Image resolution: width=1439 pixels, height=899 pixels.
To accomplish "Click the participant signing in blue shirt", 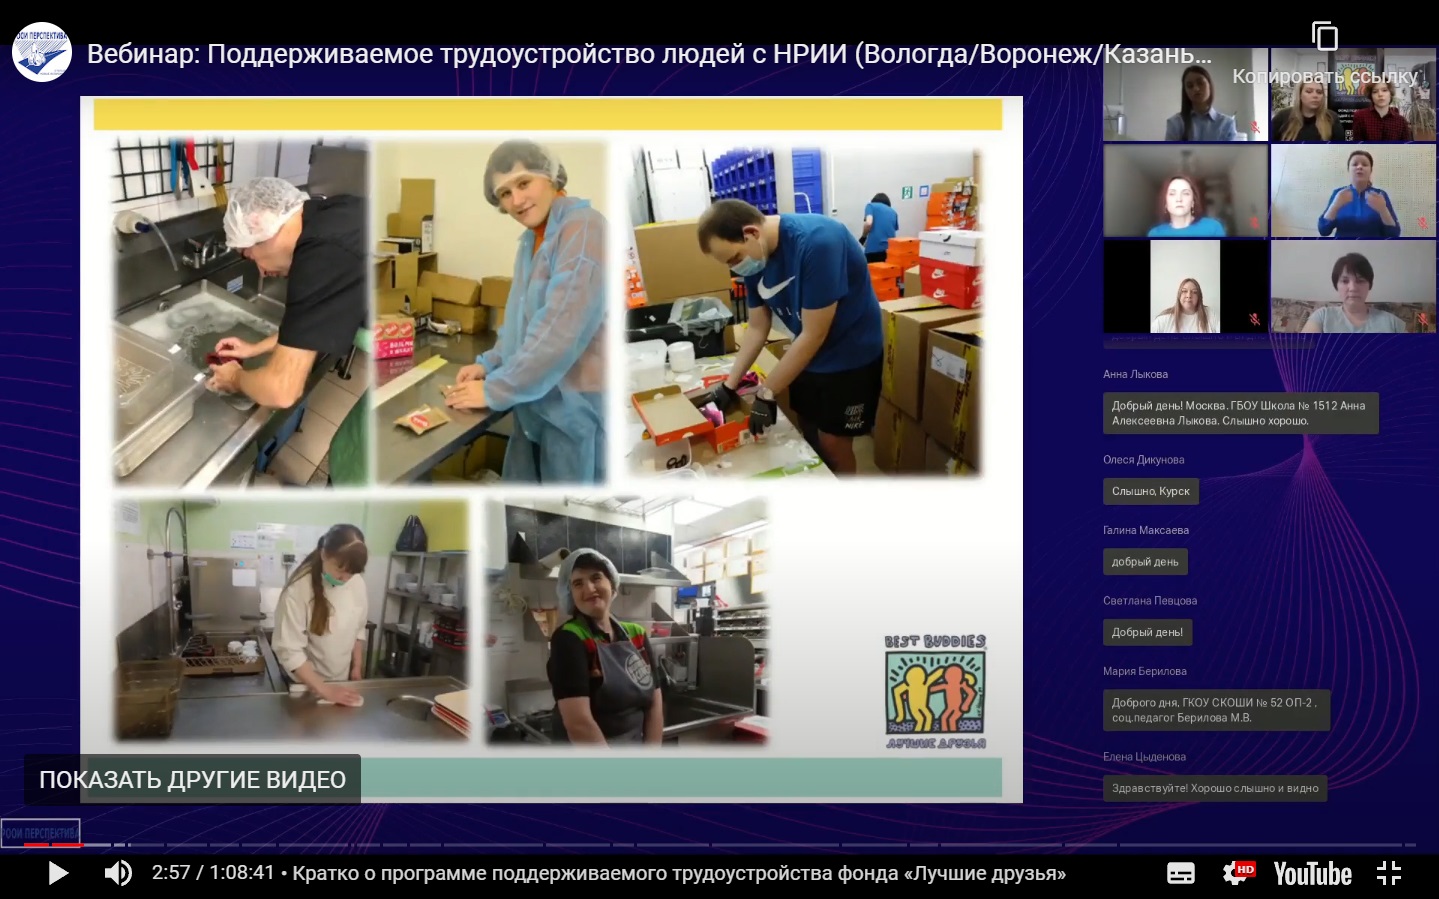I will 1353,191.
